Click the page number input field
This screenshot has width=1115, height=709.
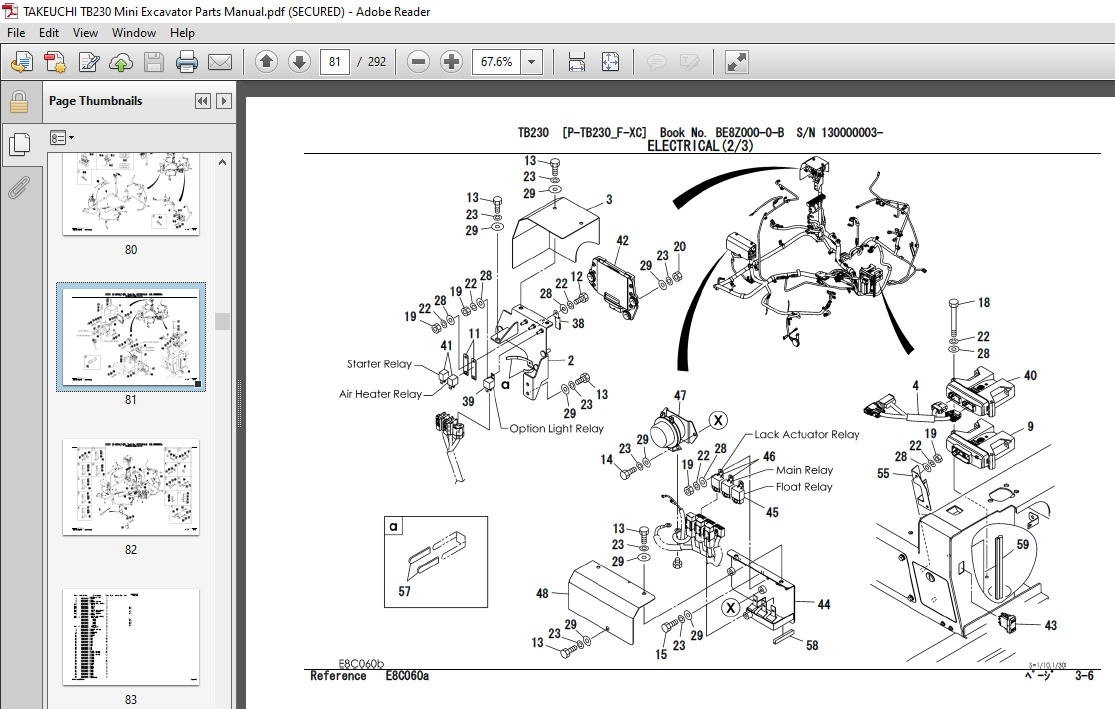334,62
